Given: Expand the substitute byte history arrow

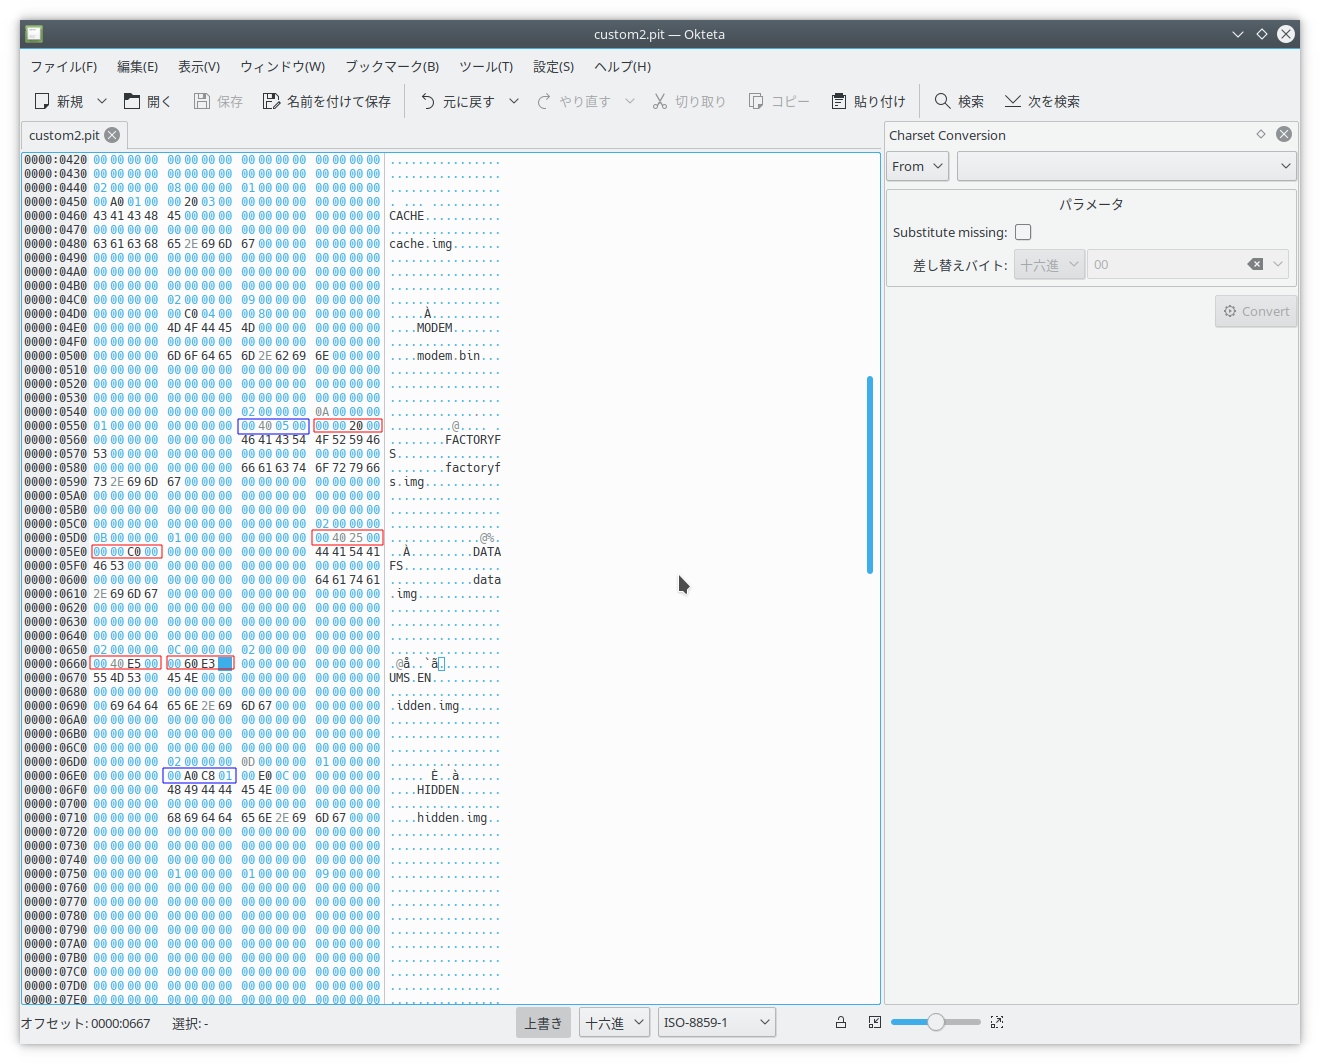Looking at the screenshot, I should coord(1278,264).
